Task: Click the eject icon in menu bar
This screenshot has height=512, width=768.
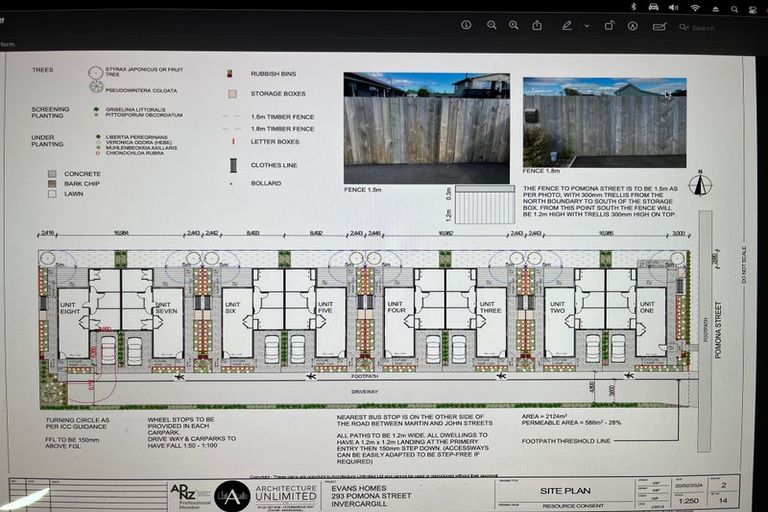Action: [716, 7]
